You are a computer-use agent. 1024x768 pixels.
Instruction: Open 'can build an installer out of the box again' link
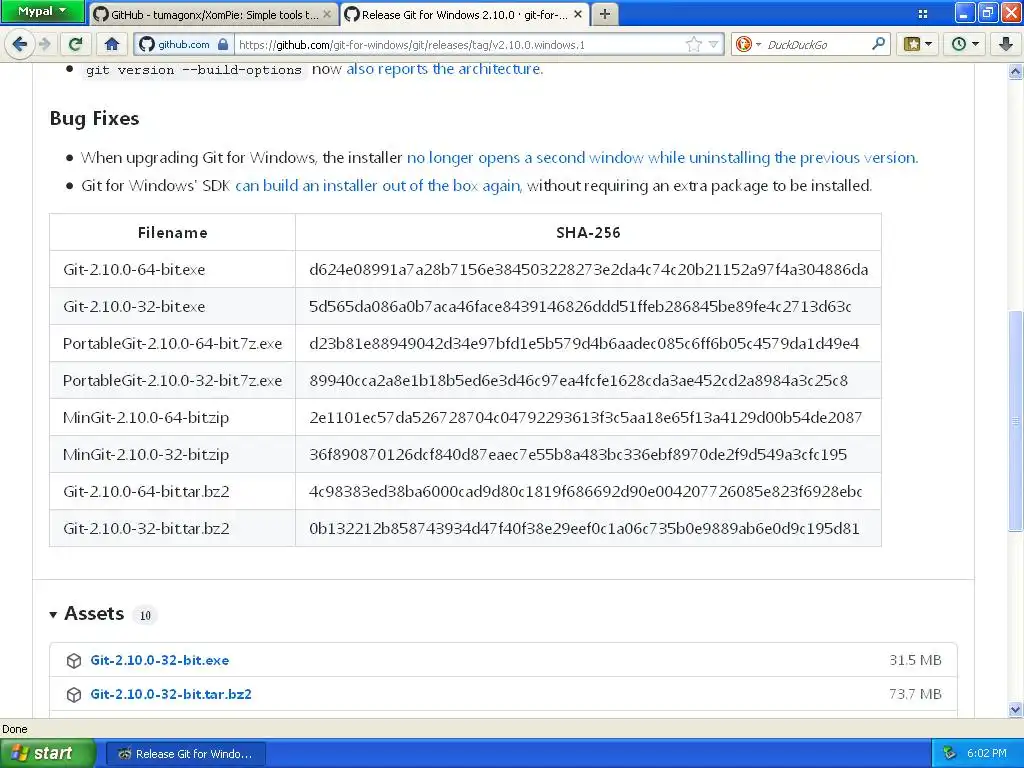click(x=378, y=185)
